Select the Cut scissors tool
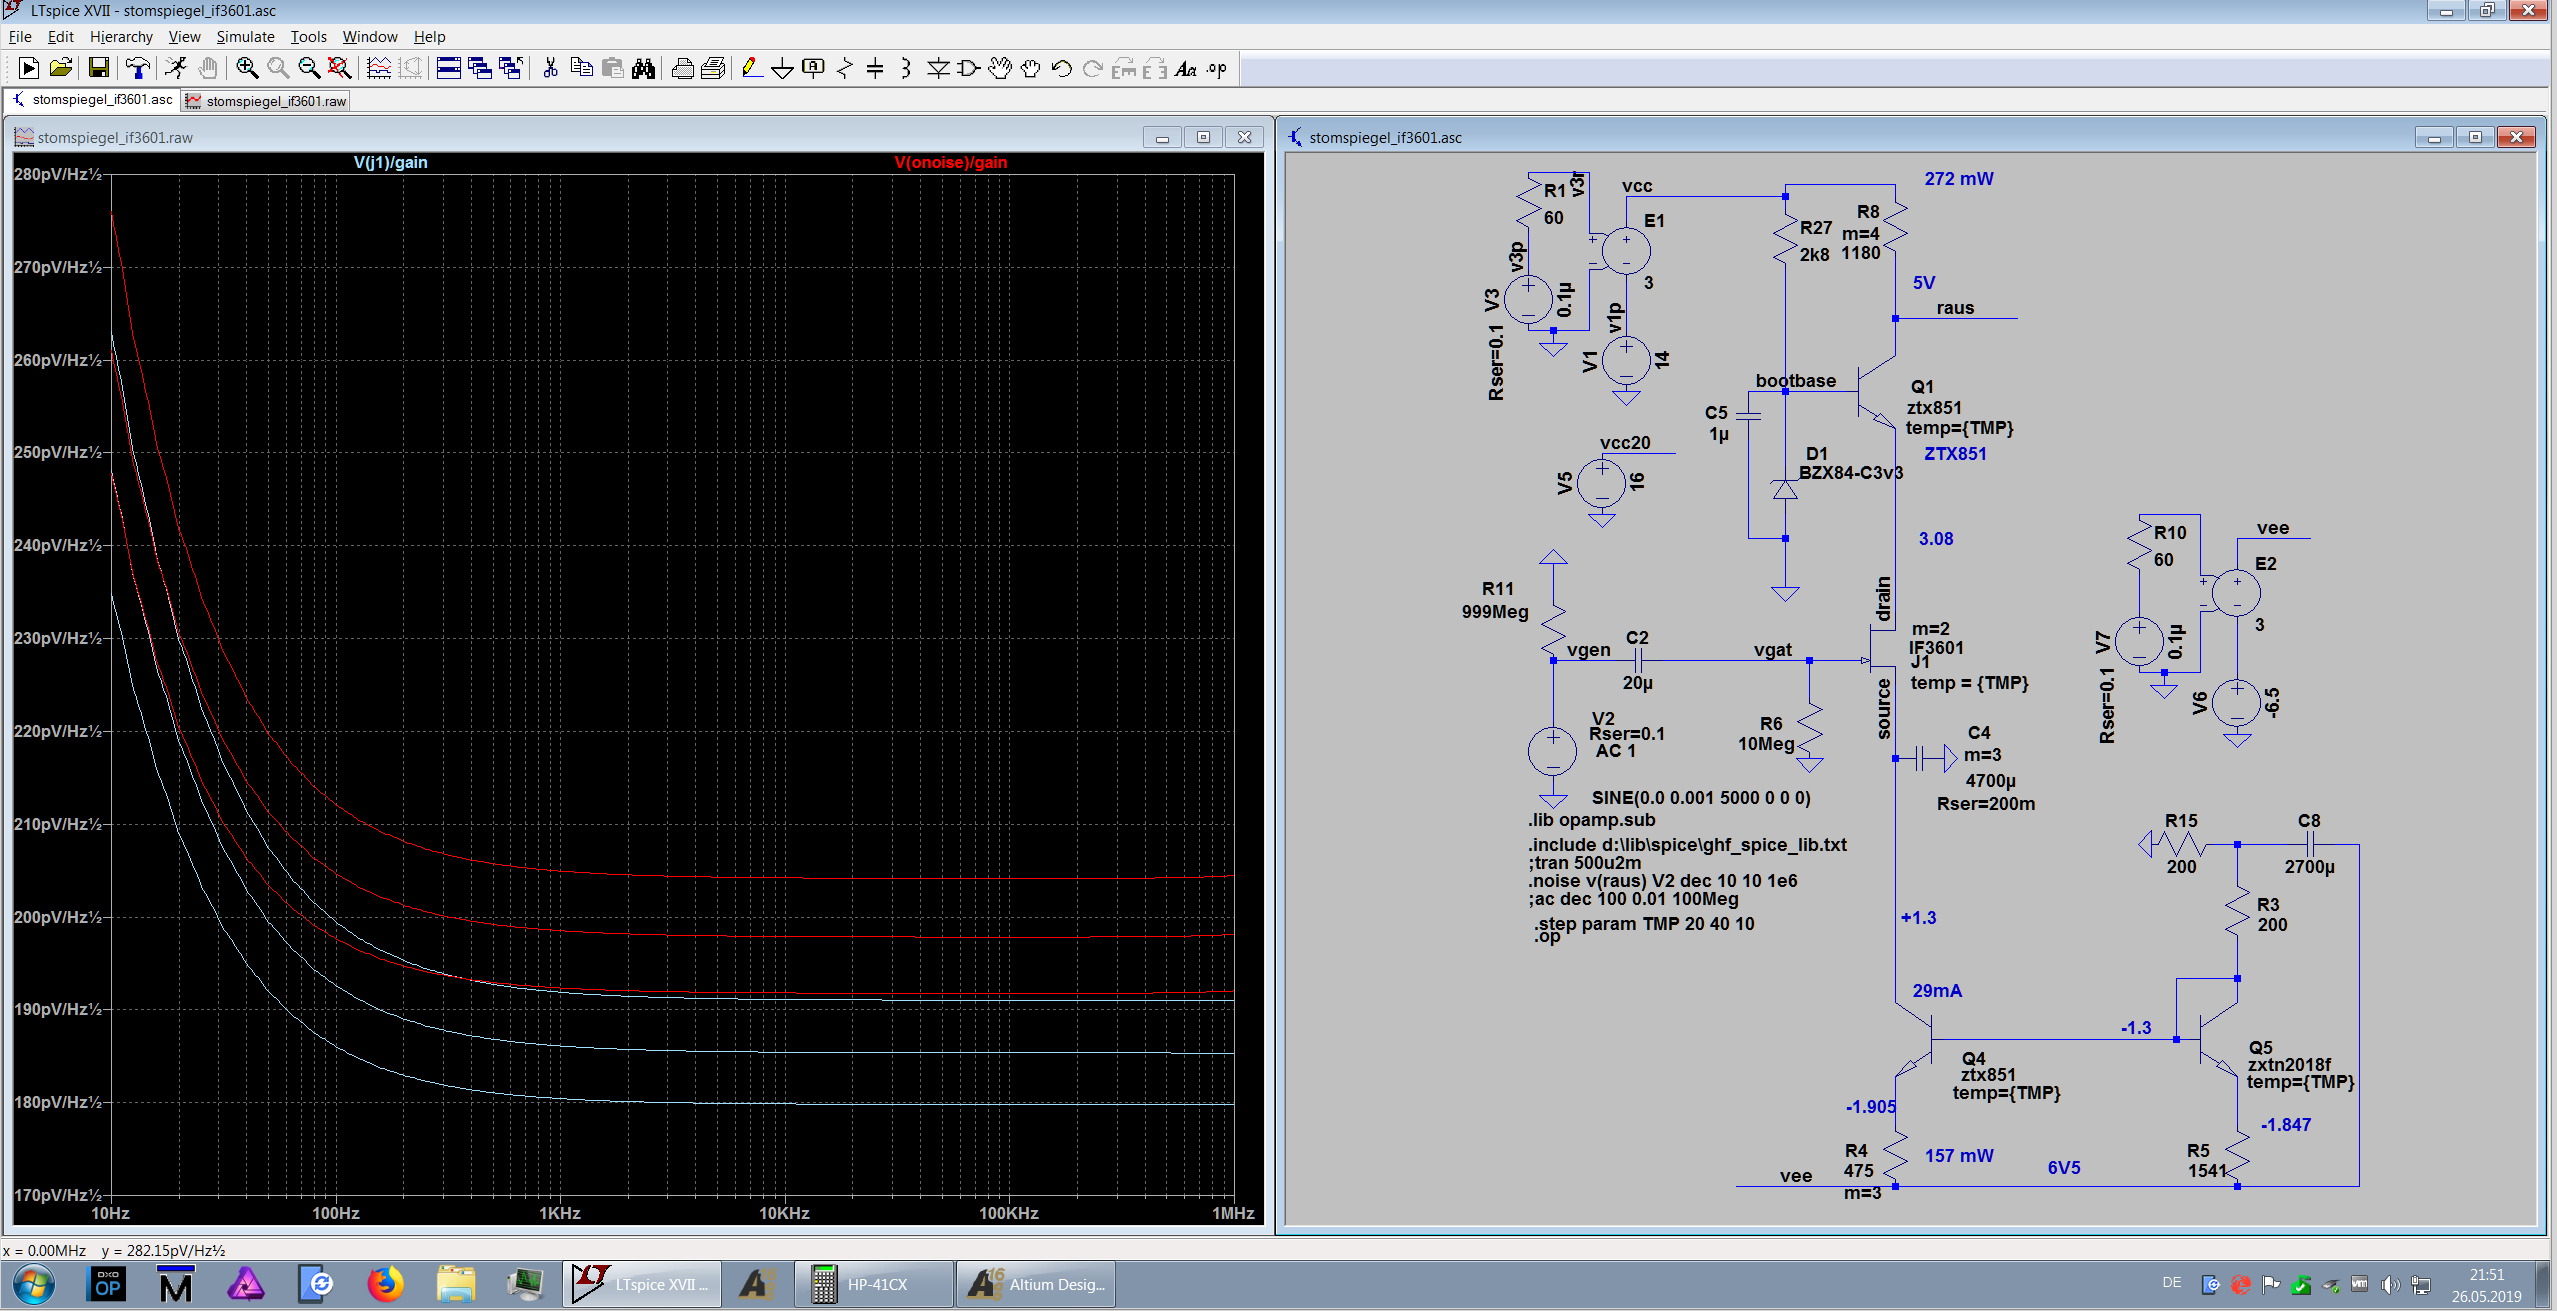This screenshot has height=1311, width=2557. (550, 68)
